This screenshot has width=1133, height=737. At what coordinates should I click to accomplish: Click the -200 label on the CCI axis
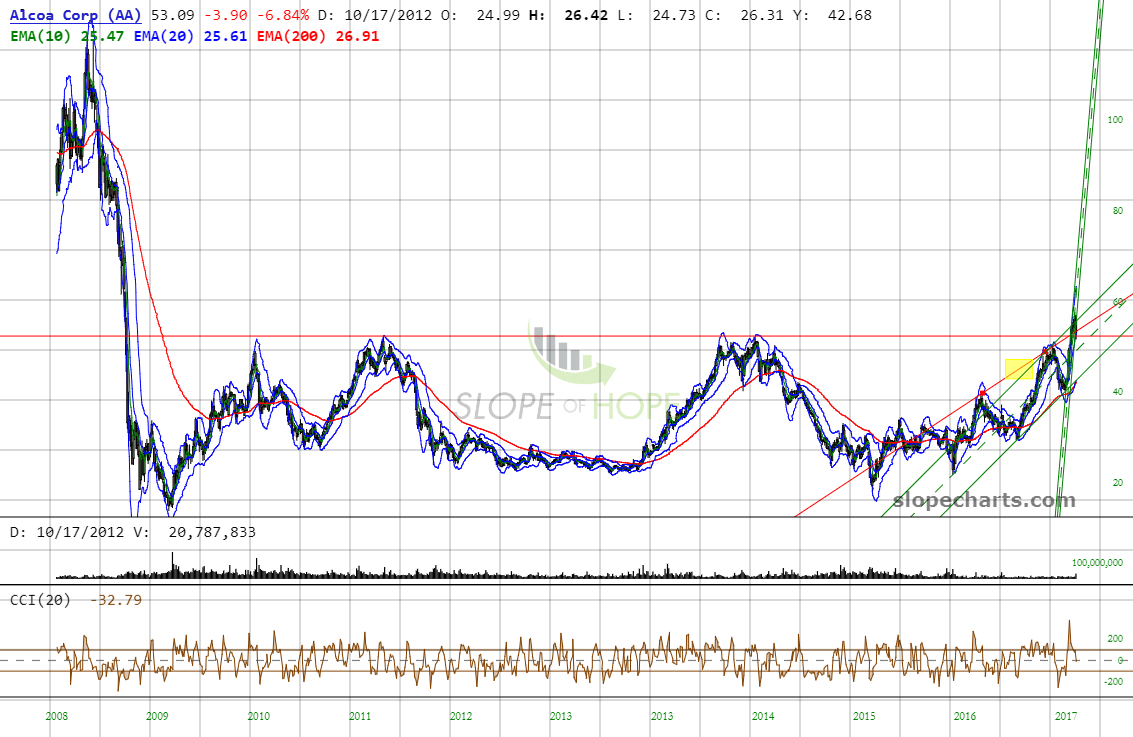[1114, 681]
